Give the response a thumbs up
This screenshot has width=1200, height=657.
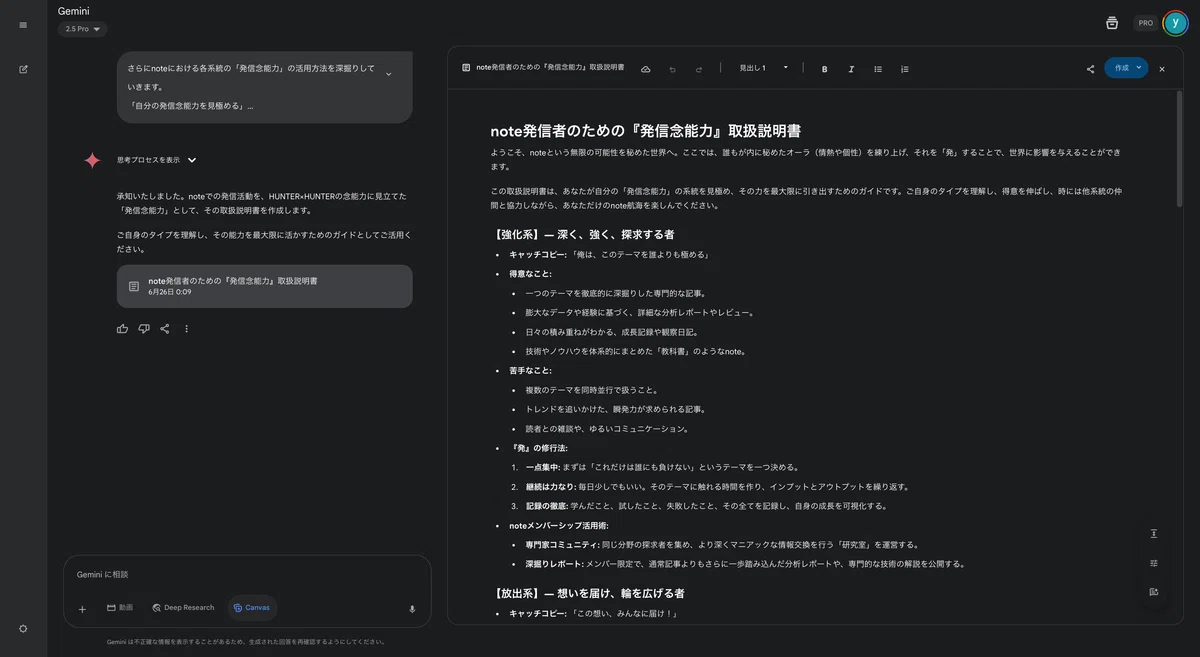tap(123, 328)
